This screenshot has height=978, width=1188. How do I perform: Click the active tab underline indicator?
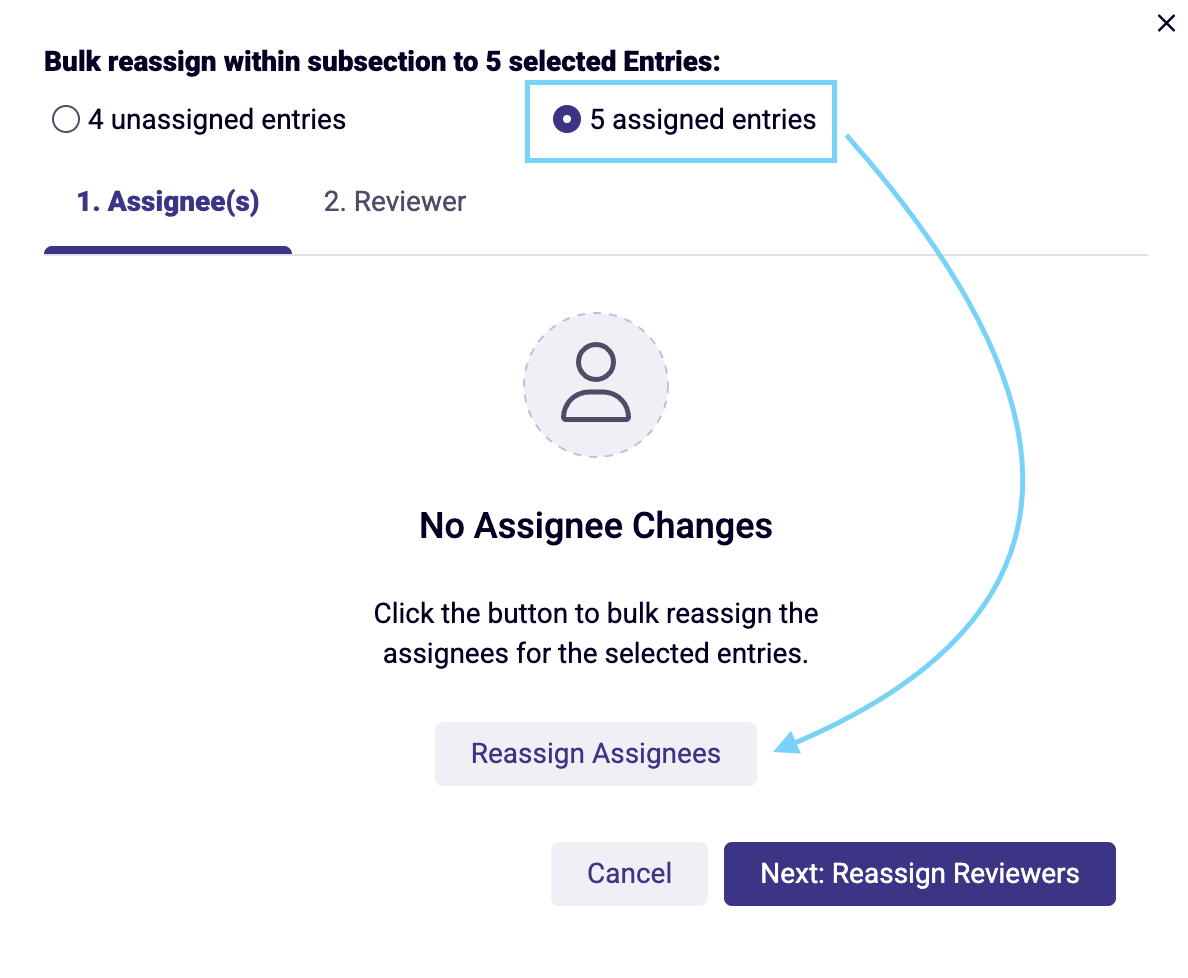click(x=168, y=250)
